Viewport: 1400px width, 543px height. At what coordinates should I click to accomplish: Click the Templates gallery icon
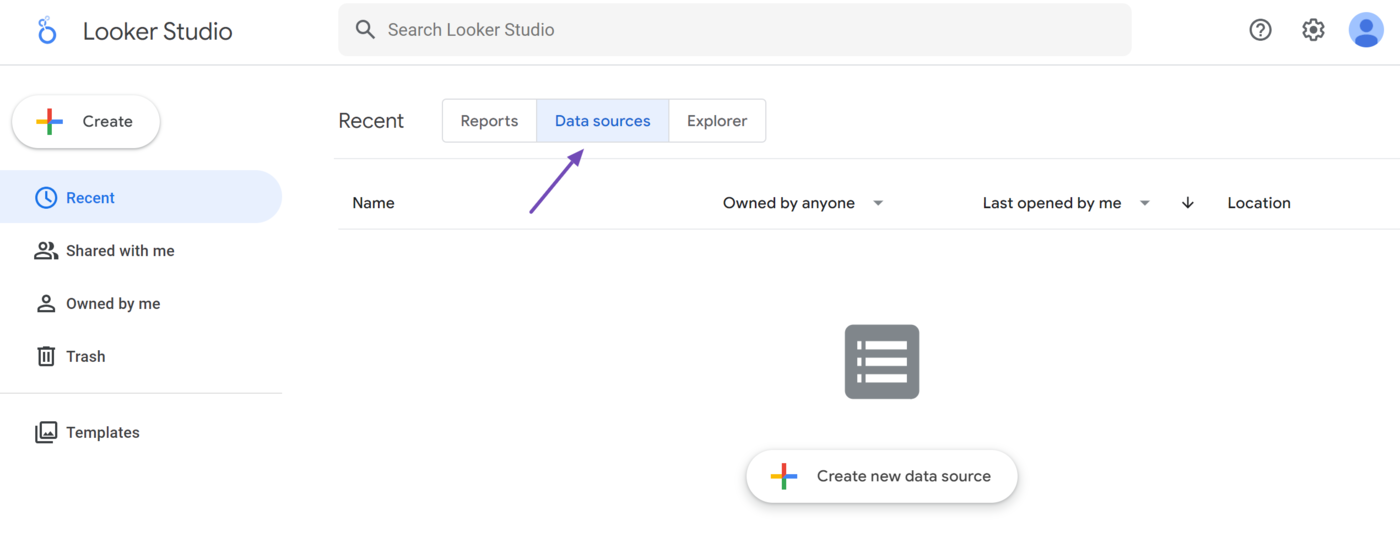pos(46,432)
